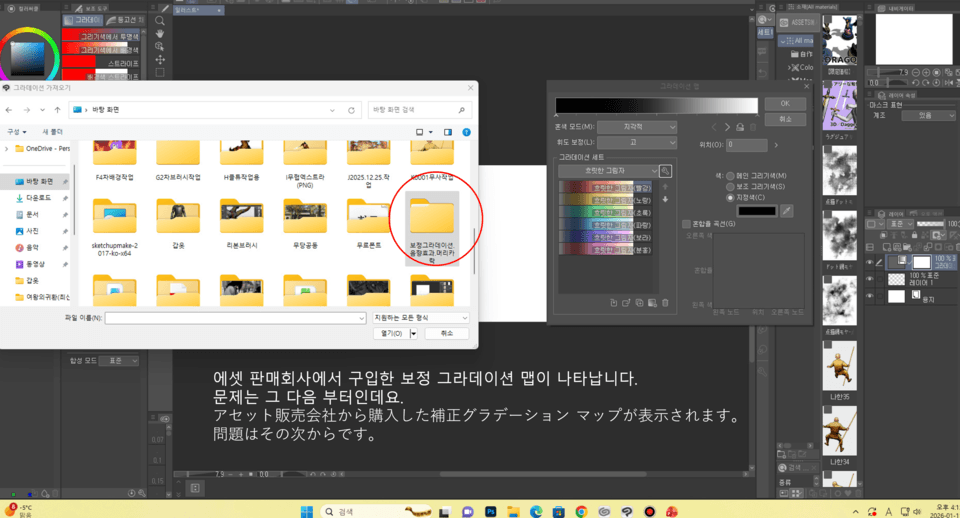Move selected gradient down in the list
The height and width of the screenshot is (518, 960).
[x=666, y=200]
